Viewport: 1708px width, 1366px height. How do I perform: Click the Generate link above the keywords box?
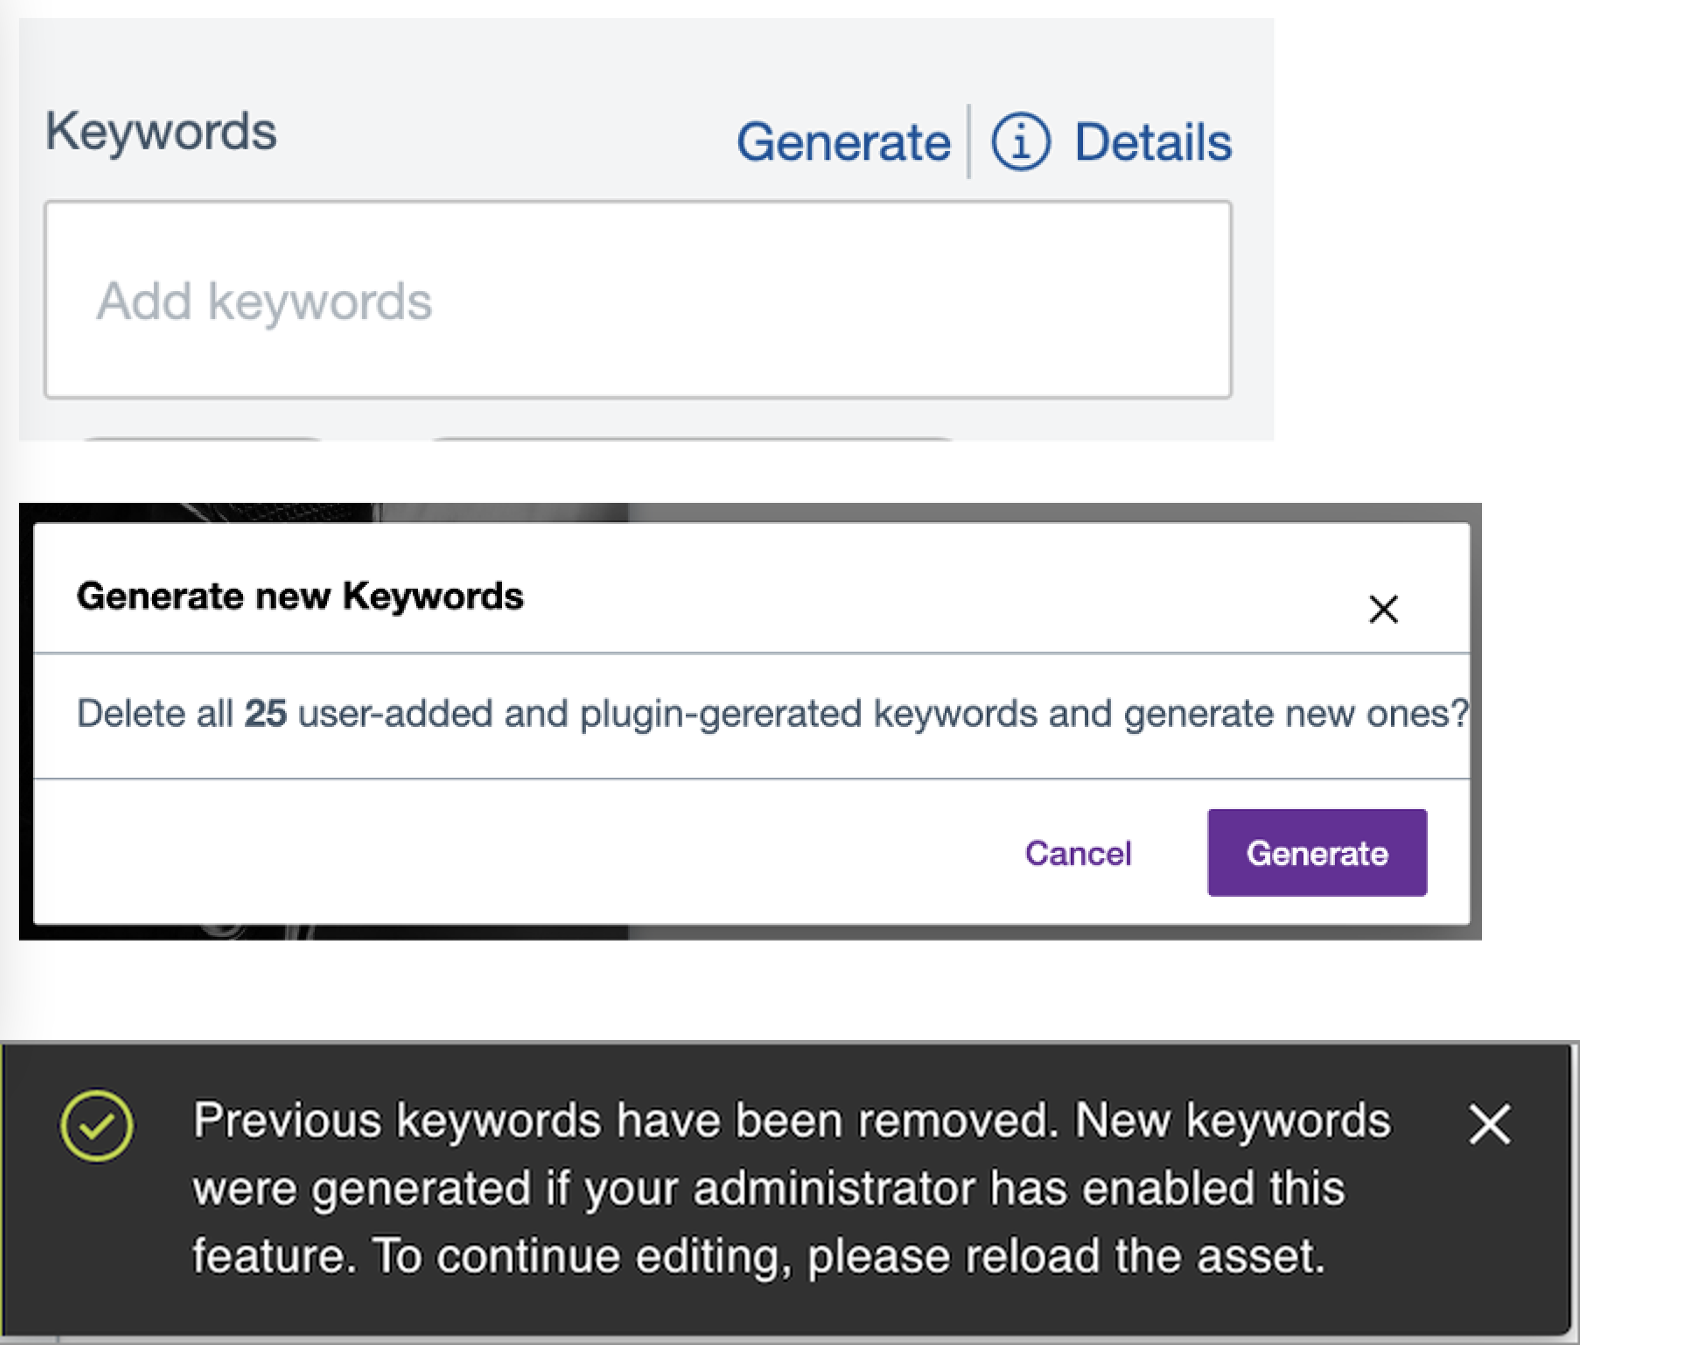[x=845, y=142]
